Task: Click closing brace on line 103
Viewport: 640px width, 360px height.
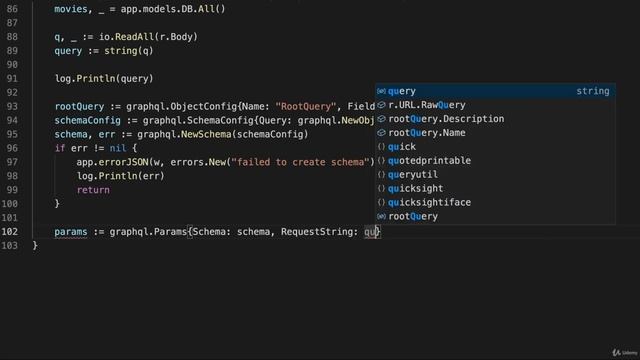Action: [35, 245]
